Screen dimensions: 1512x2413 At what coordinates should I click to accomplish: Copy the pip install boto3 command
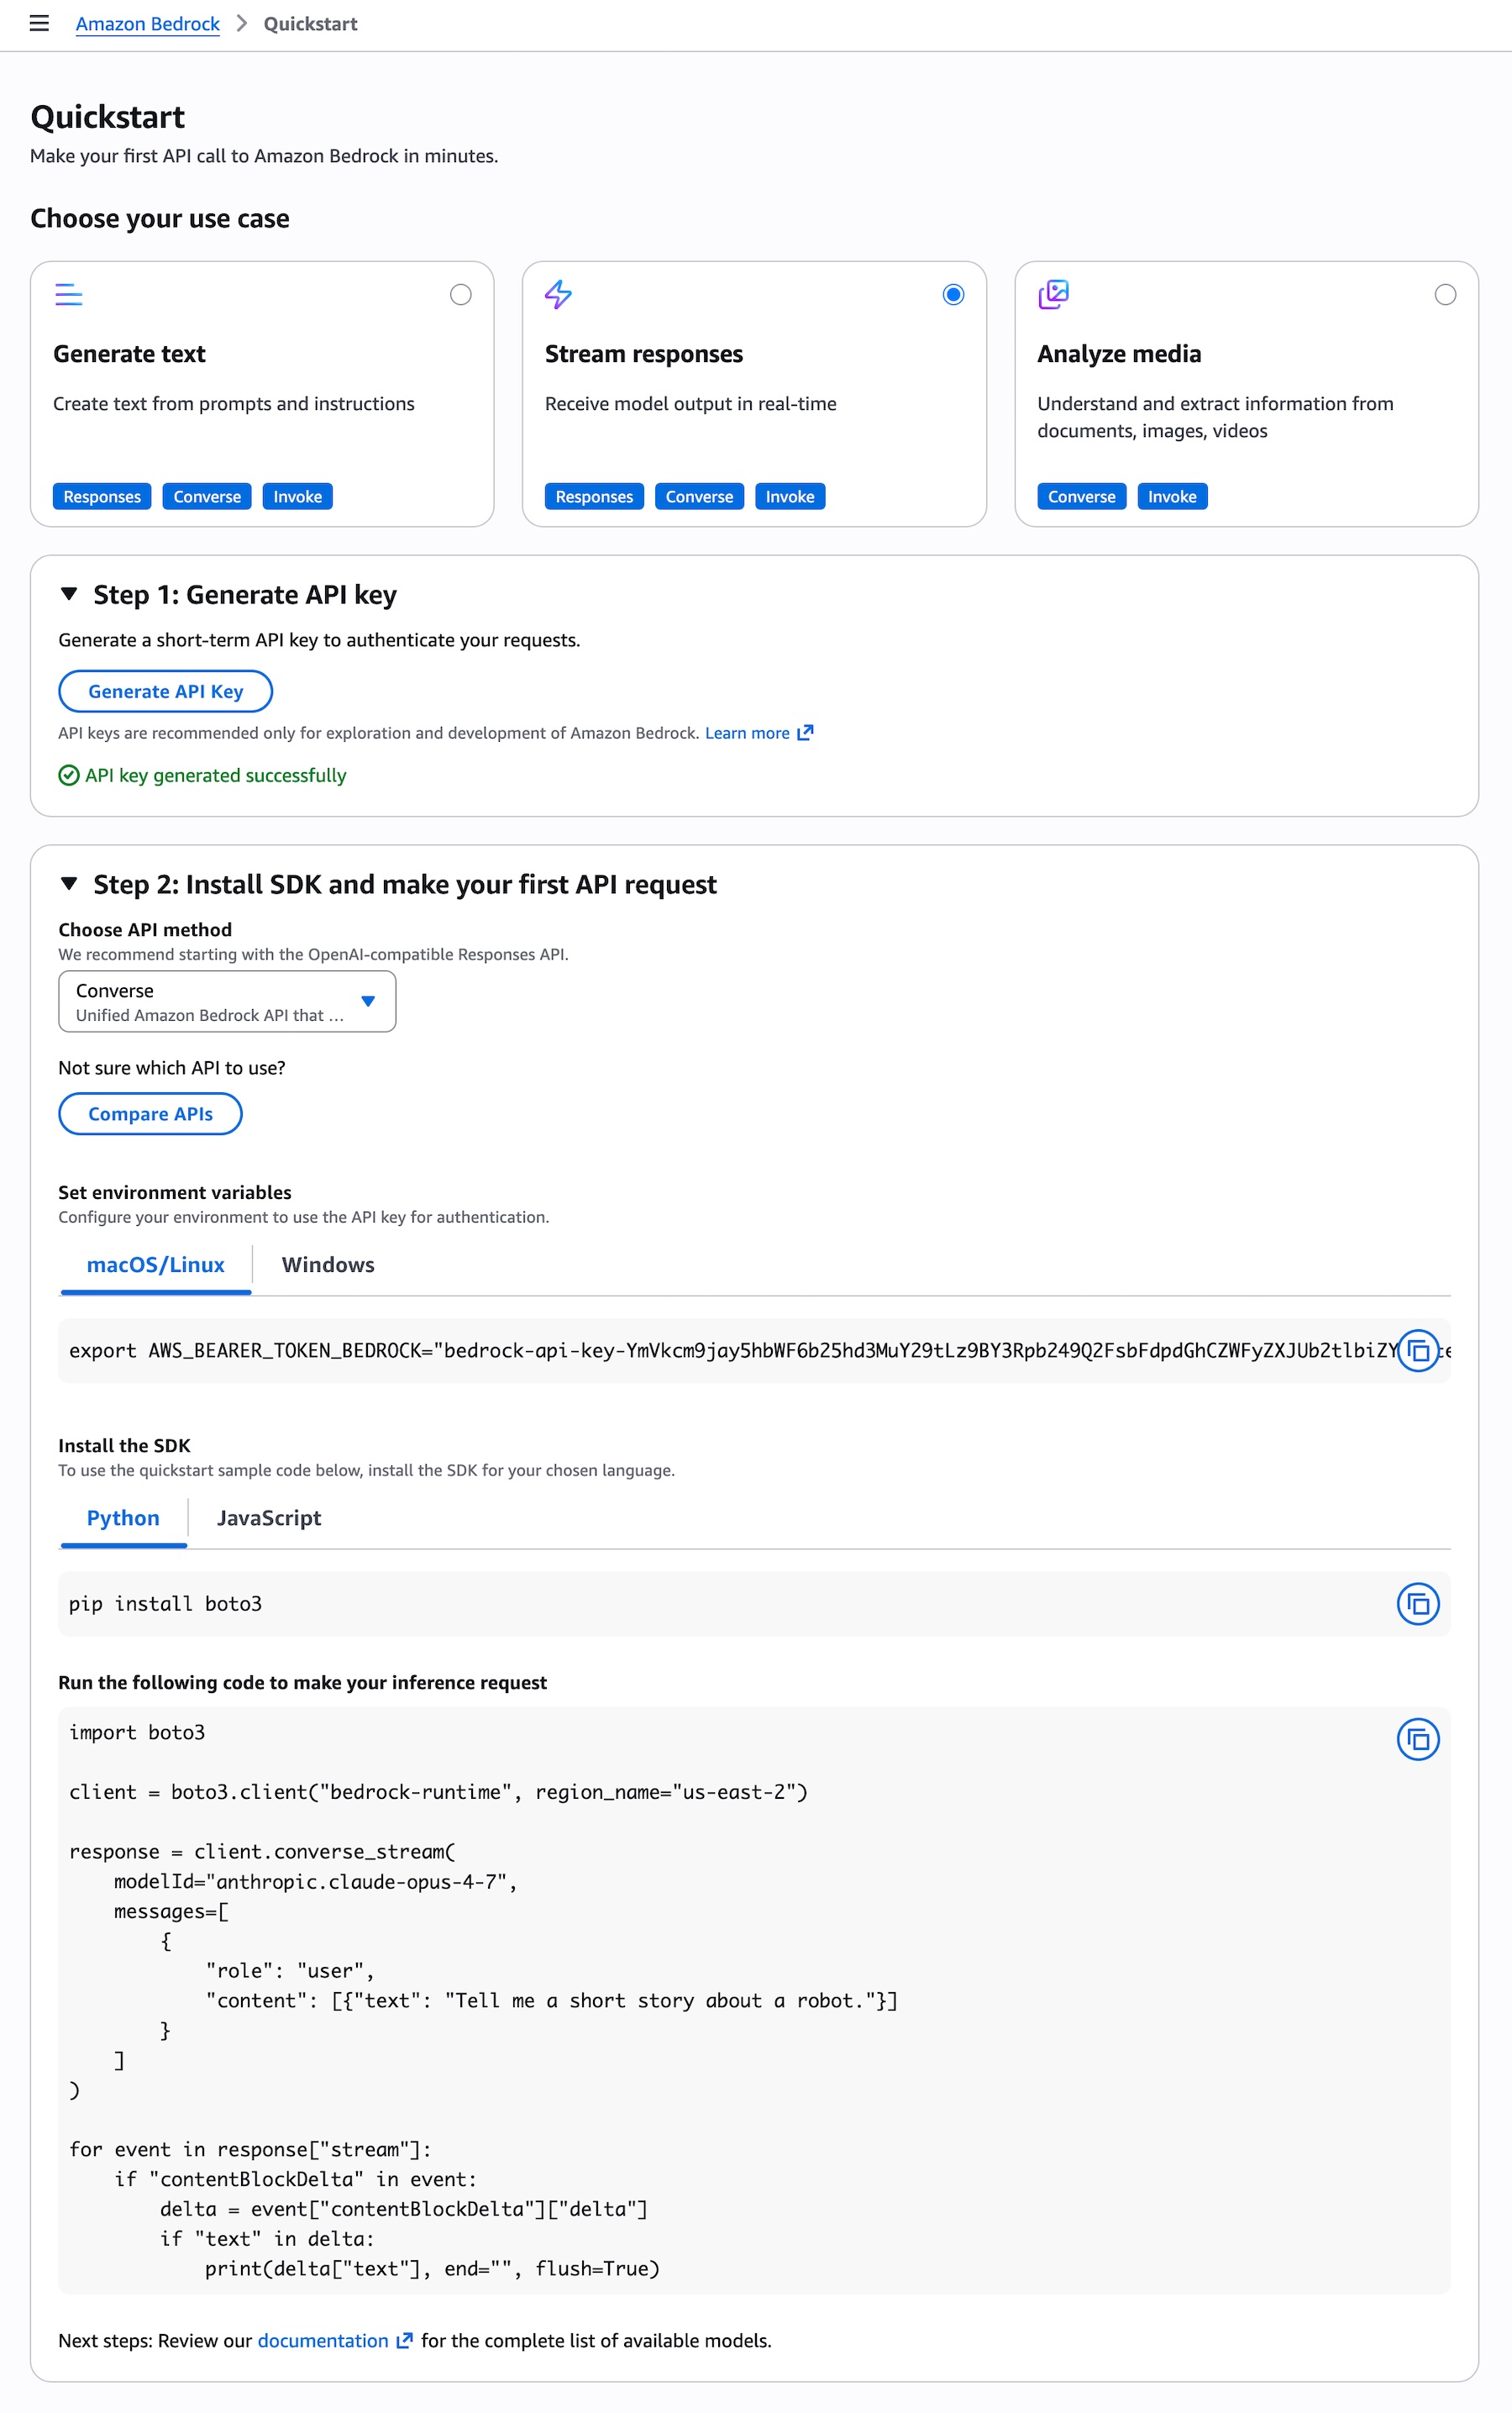1417,1603
